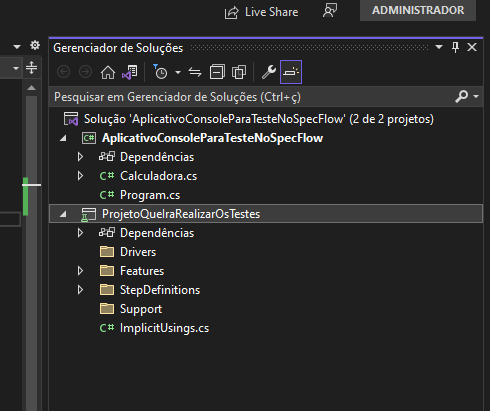Collapse the ProjetoQueIraRealizarOsTestes project
This screenshot has width=490, height=411.
click(63, 214)
